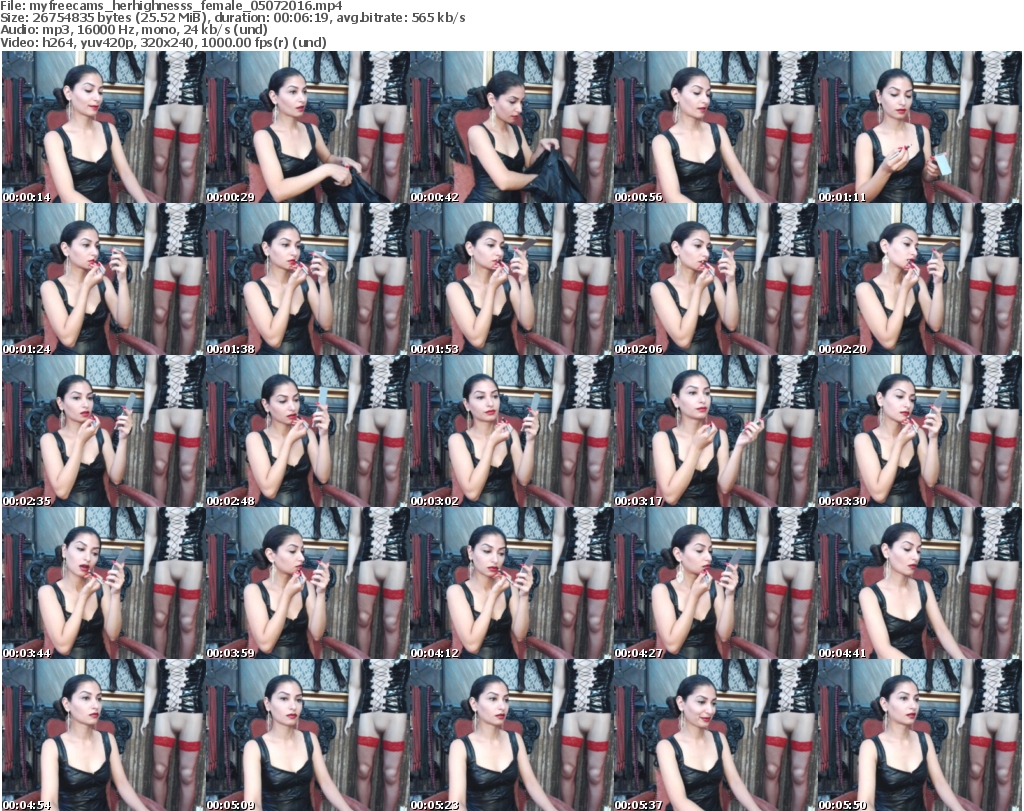Screen dimensions: 1024x811
Task: Click the frame marked 00:03:59
Action: [308, 583]
